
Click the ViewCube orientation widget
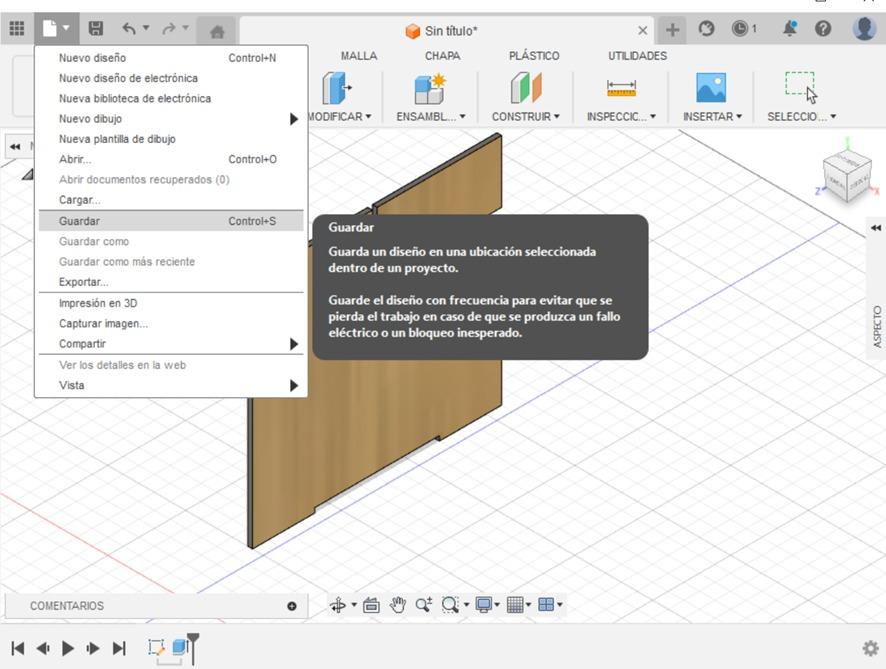(x=847, y=174)
